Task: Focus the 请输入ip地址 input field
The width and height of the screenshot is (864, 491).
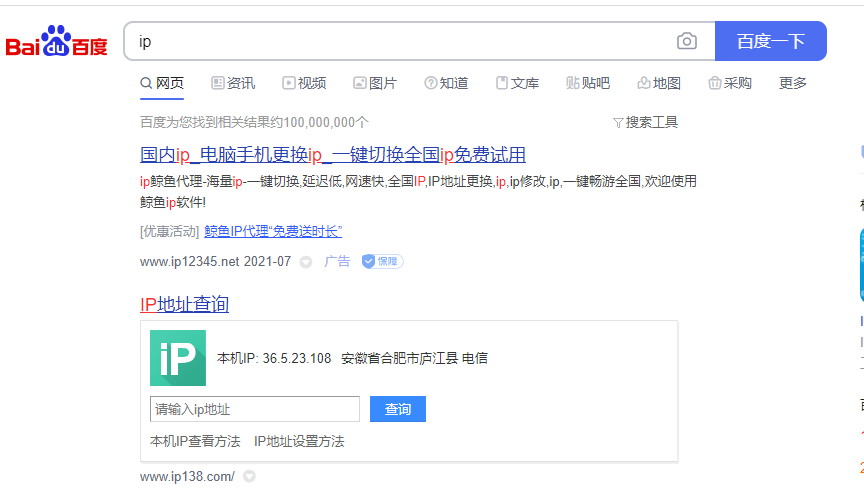Action: pos(254,409)
